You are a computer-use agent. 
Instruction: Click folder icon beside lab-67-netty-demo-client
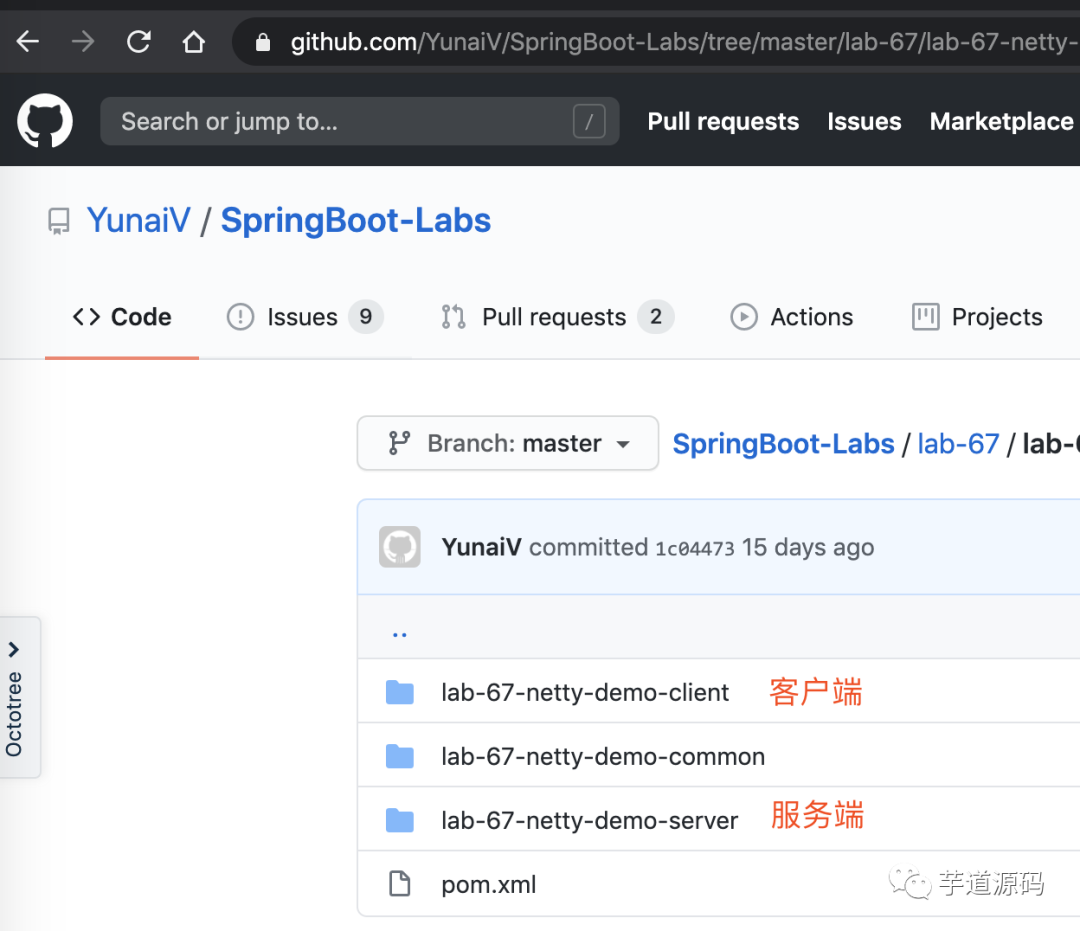point(399,692)
